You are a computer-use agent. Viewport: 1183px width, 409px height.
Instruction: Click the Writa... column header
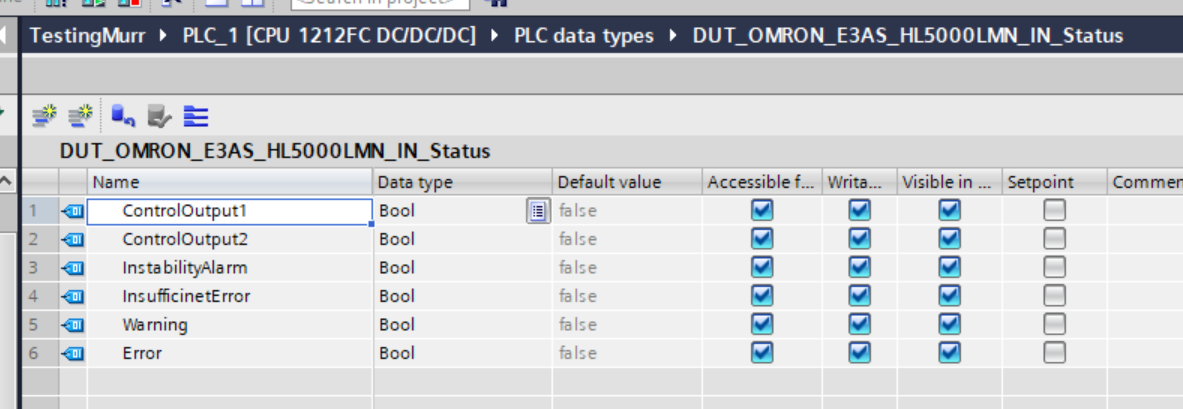point(859,182)
